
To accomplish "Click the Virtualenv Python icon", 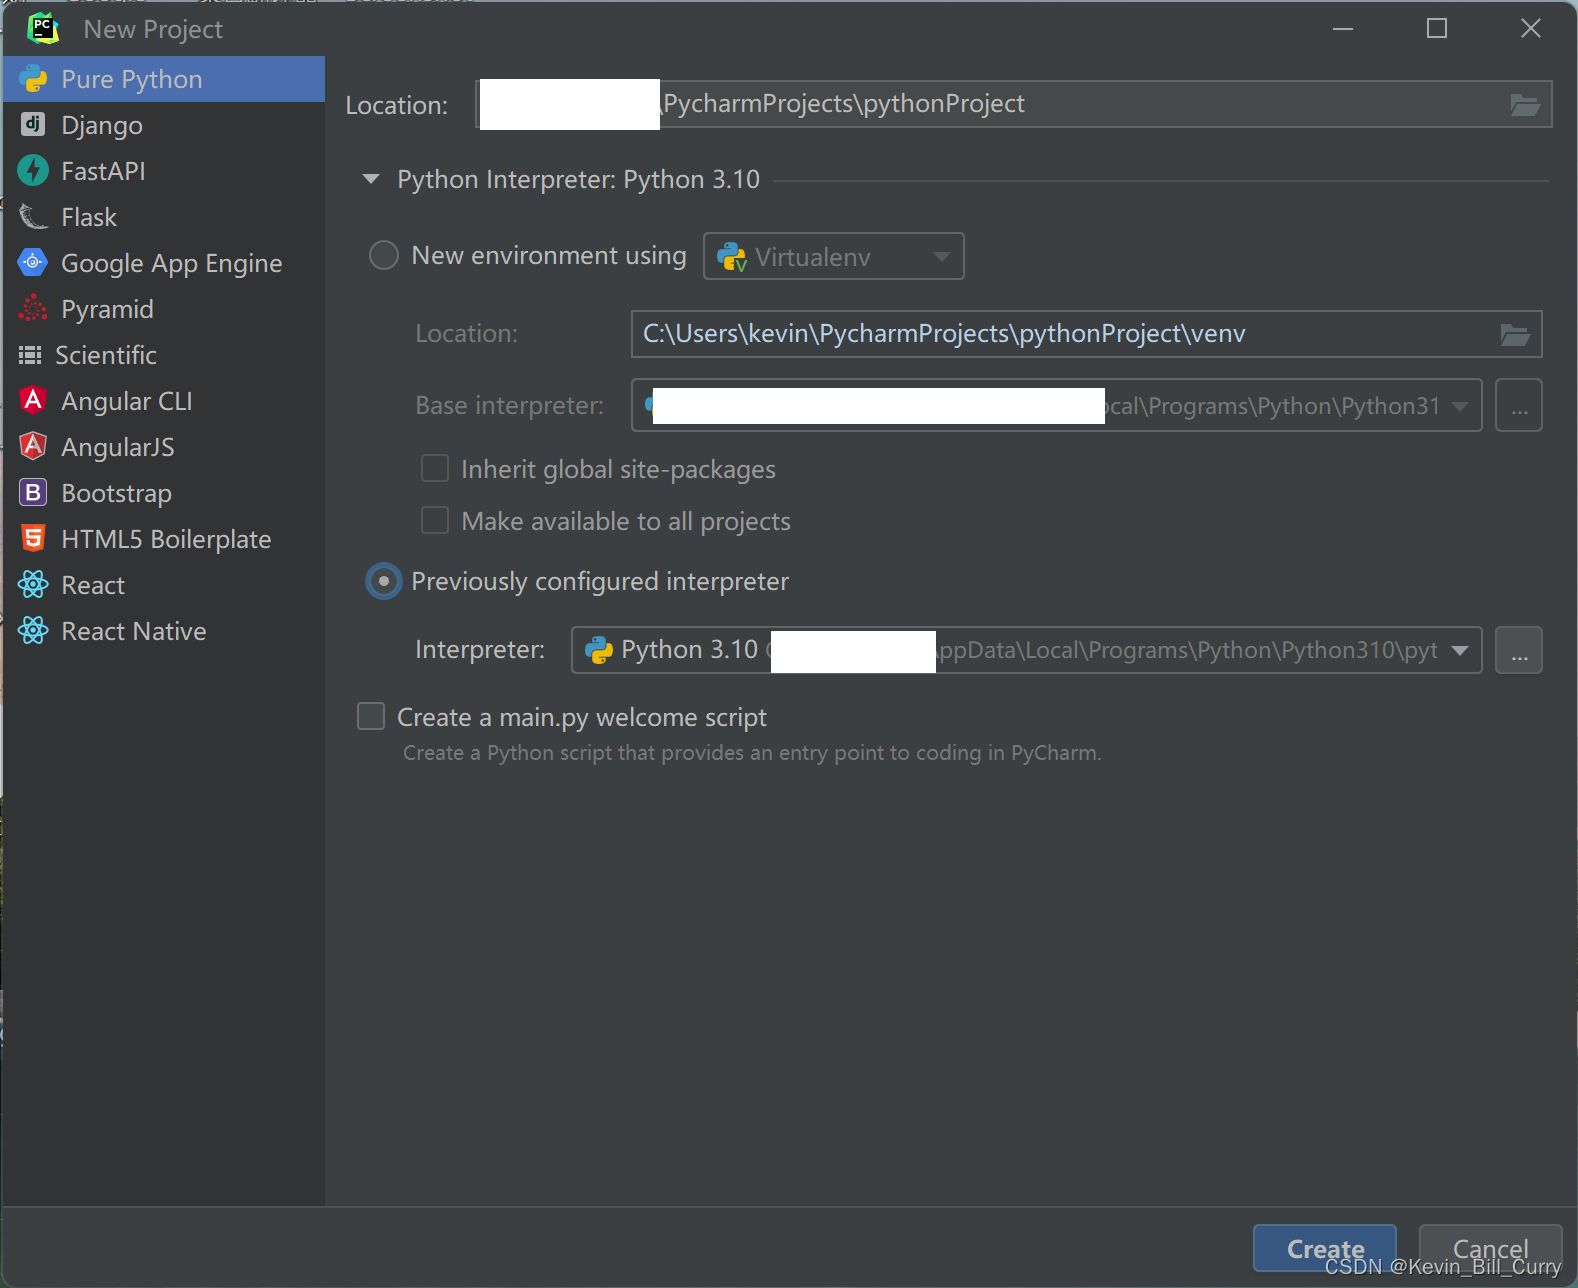I will point(732,257).
